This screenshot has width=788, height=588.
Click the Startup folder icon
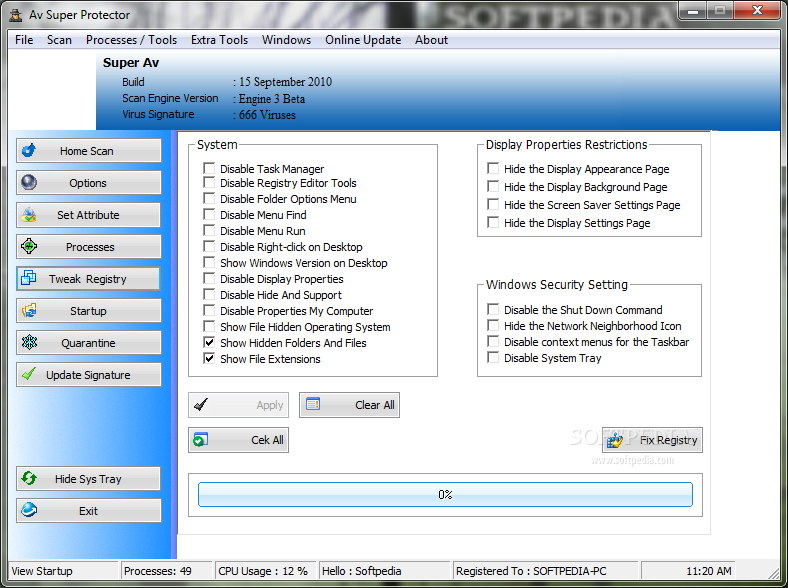[x=29, y=310]
